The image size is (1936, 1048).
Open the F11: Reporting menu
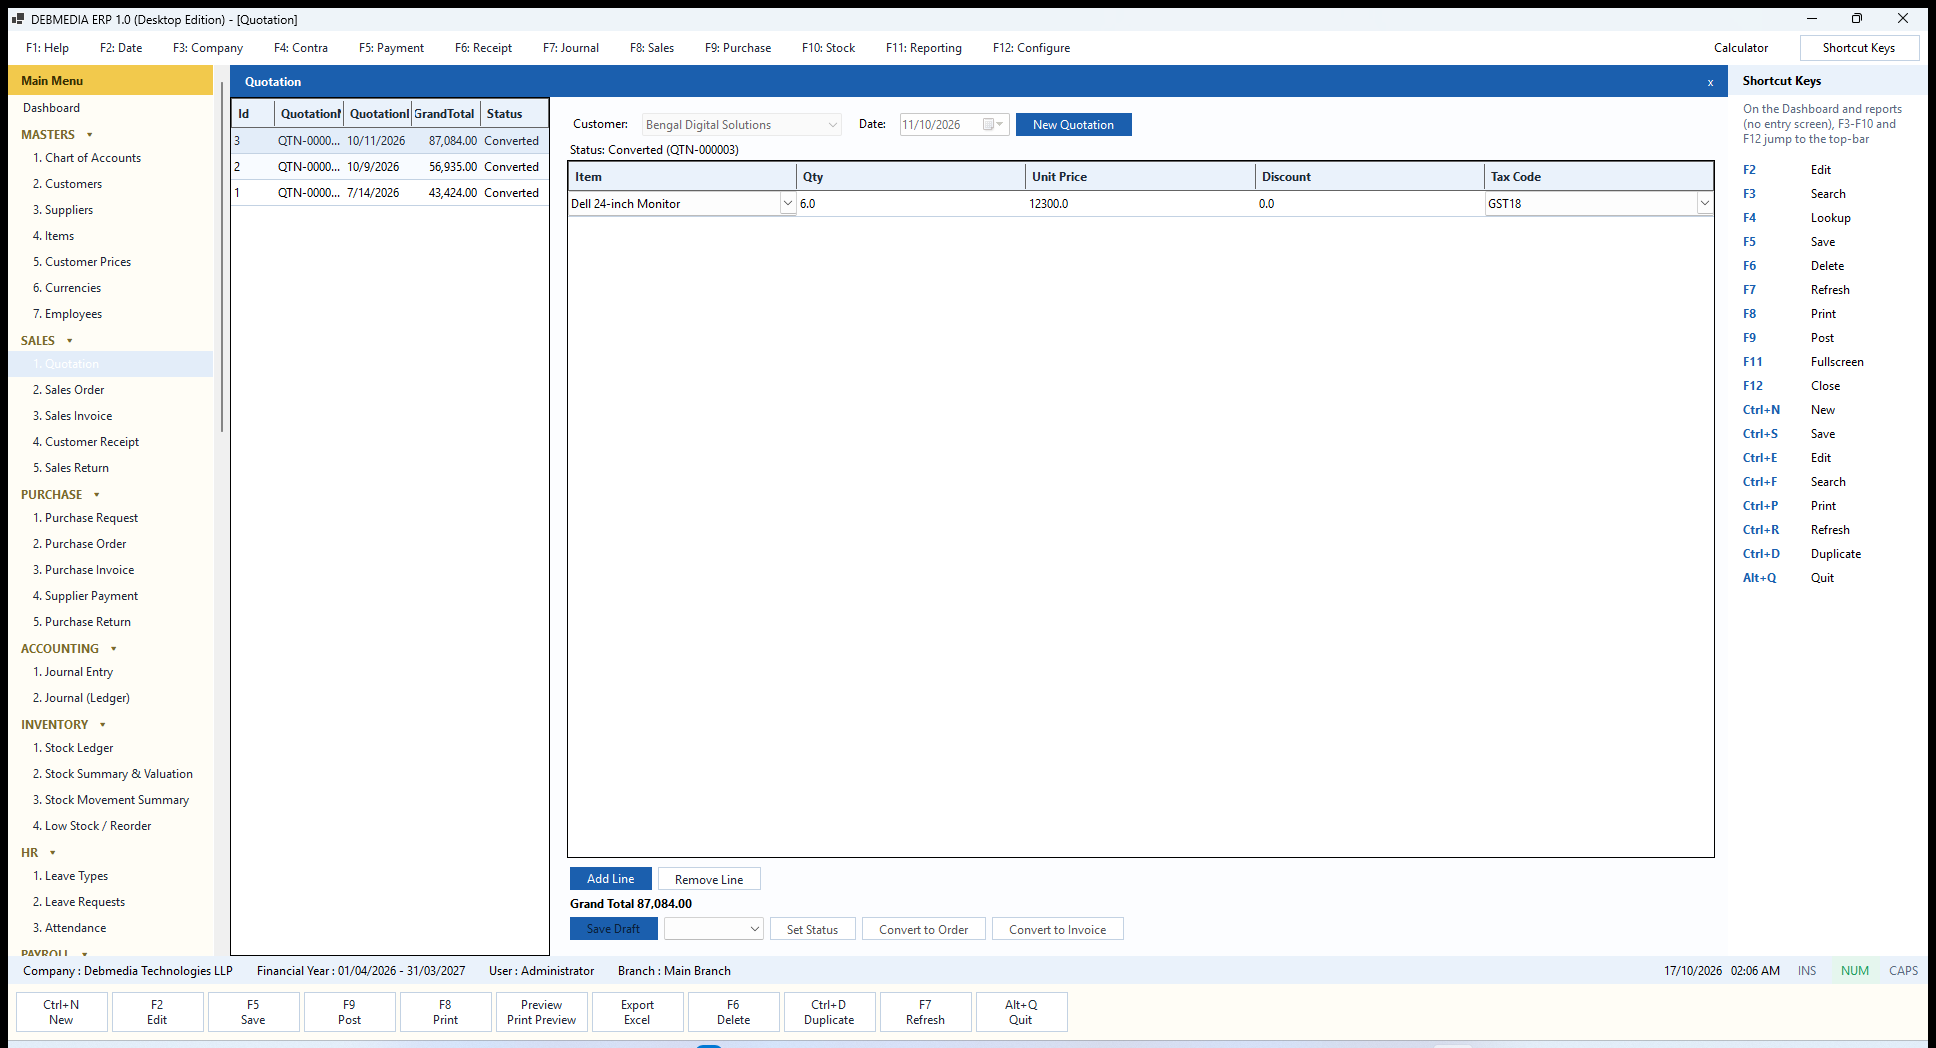(924, 48)
